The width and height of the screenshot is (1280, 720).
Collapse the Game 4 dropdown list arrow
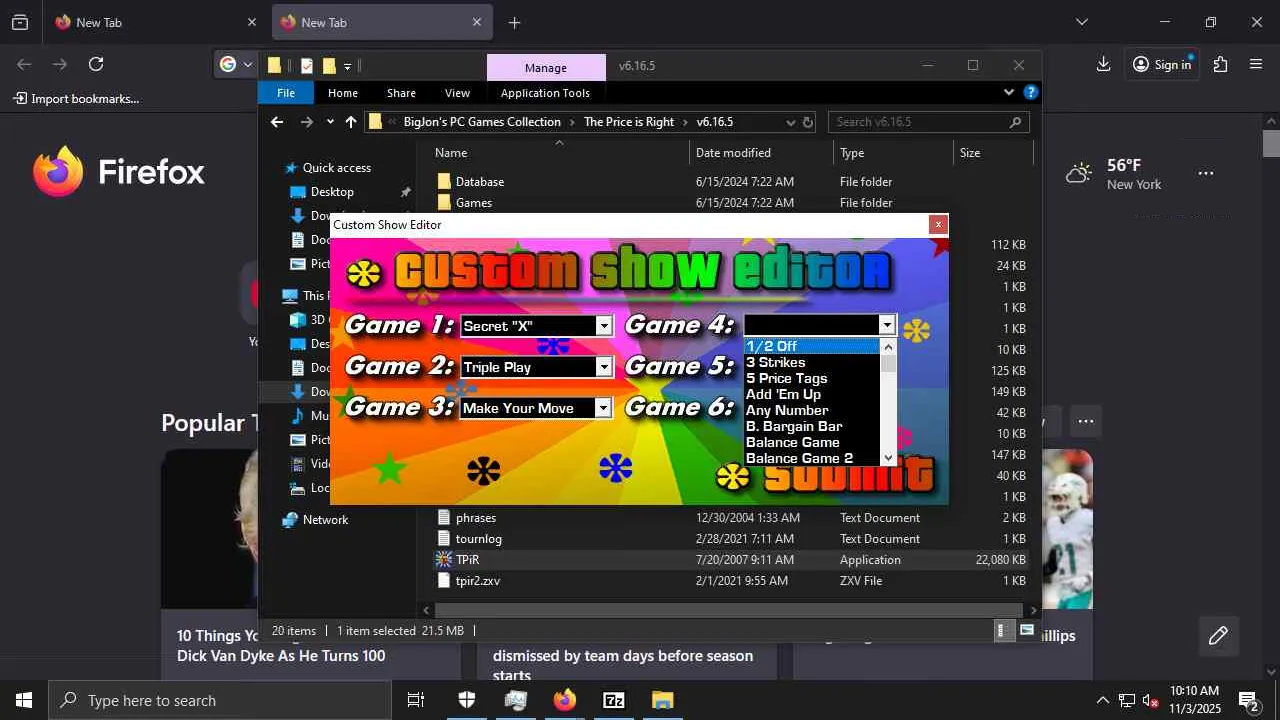887,325
